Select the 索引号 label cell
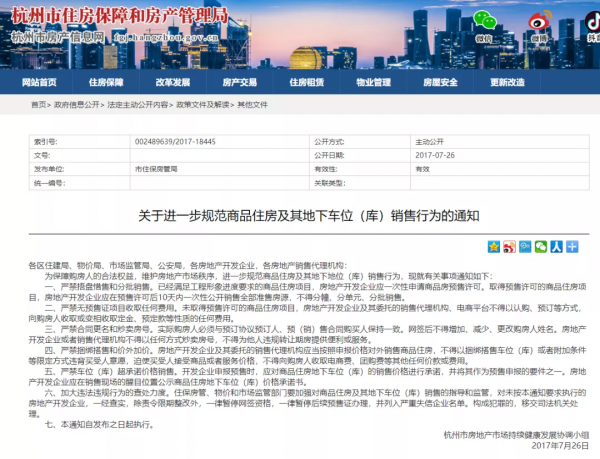600x459 pixels. coord(80,142)
